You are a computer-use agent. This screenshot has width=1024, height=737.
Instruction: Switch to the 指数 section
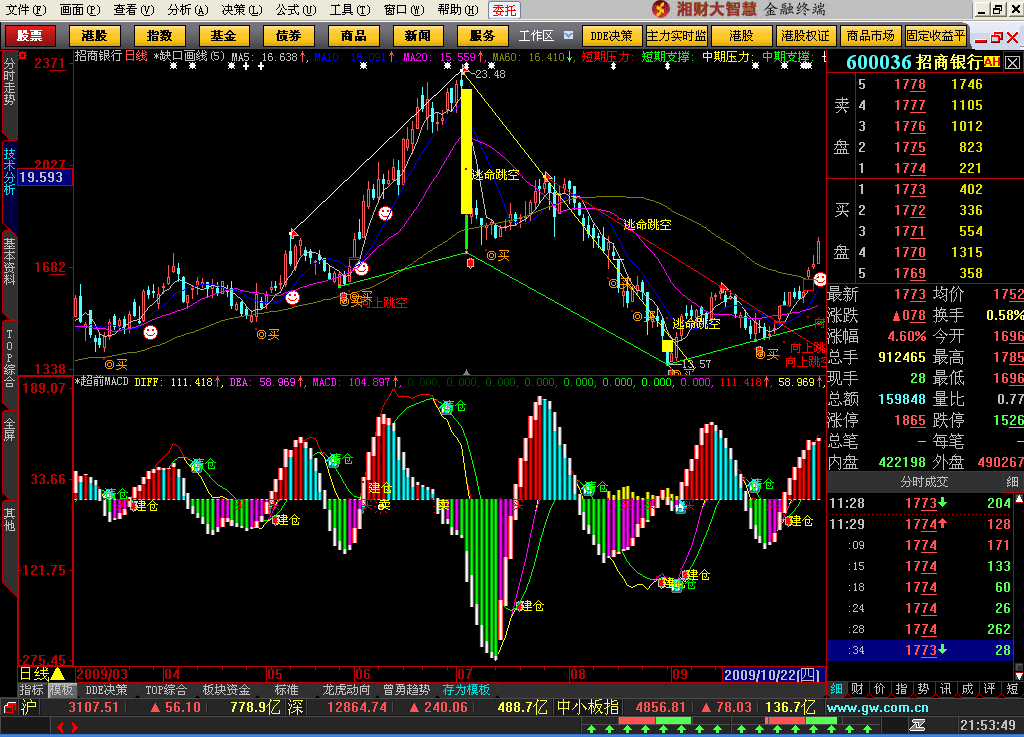159,35
